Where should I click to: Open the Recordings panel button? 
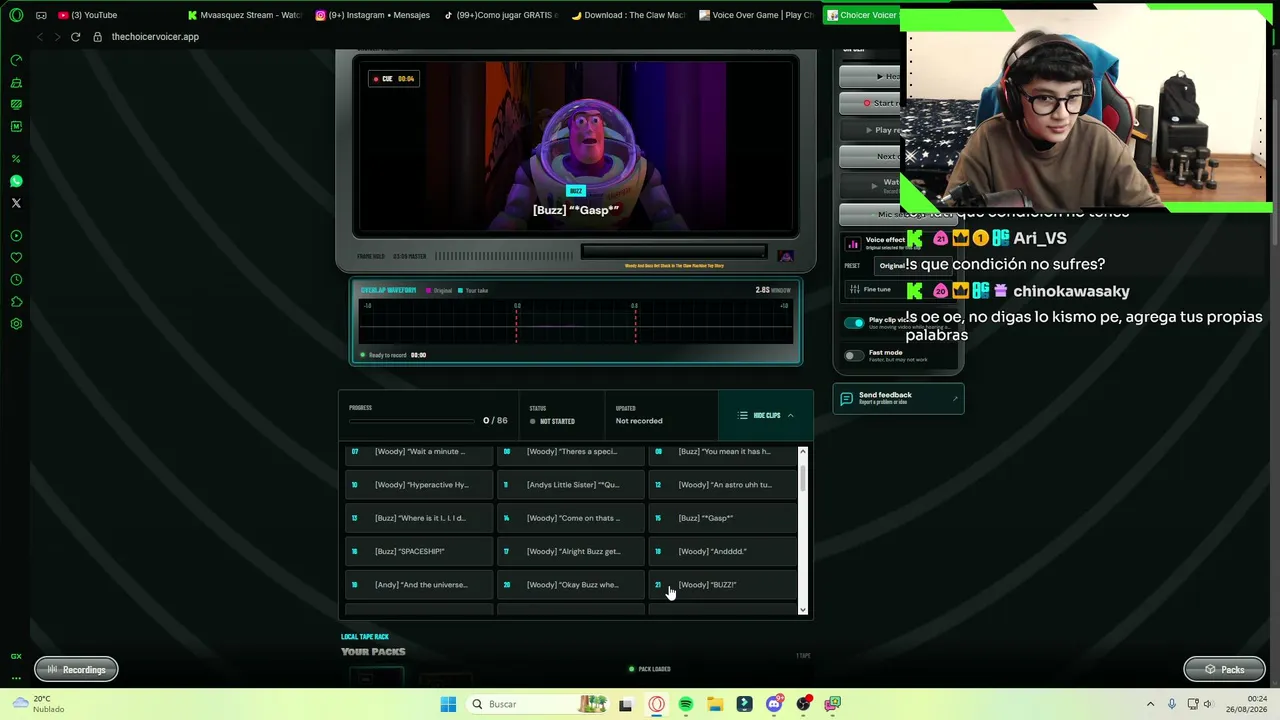[x=76, y=669]
